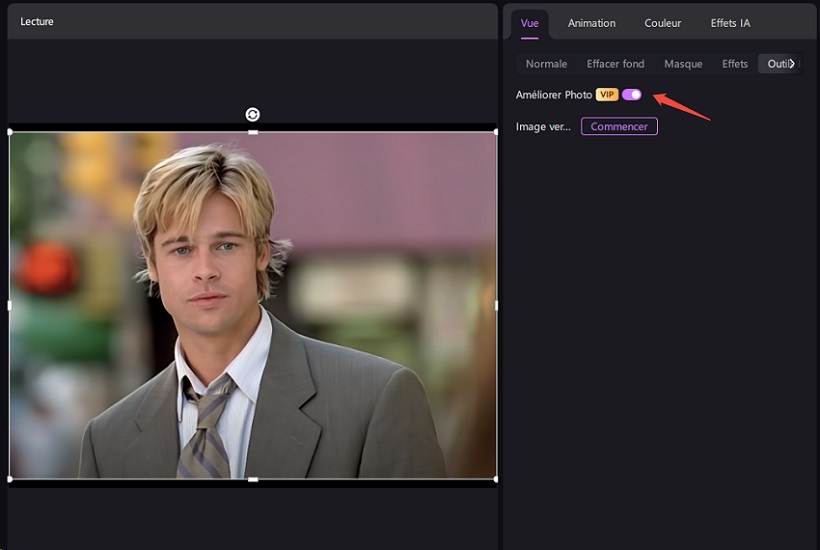Select the Normale sub-tab
The height and width of the screenshot is (550, 820).
pos(546,64)
